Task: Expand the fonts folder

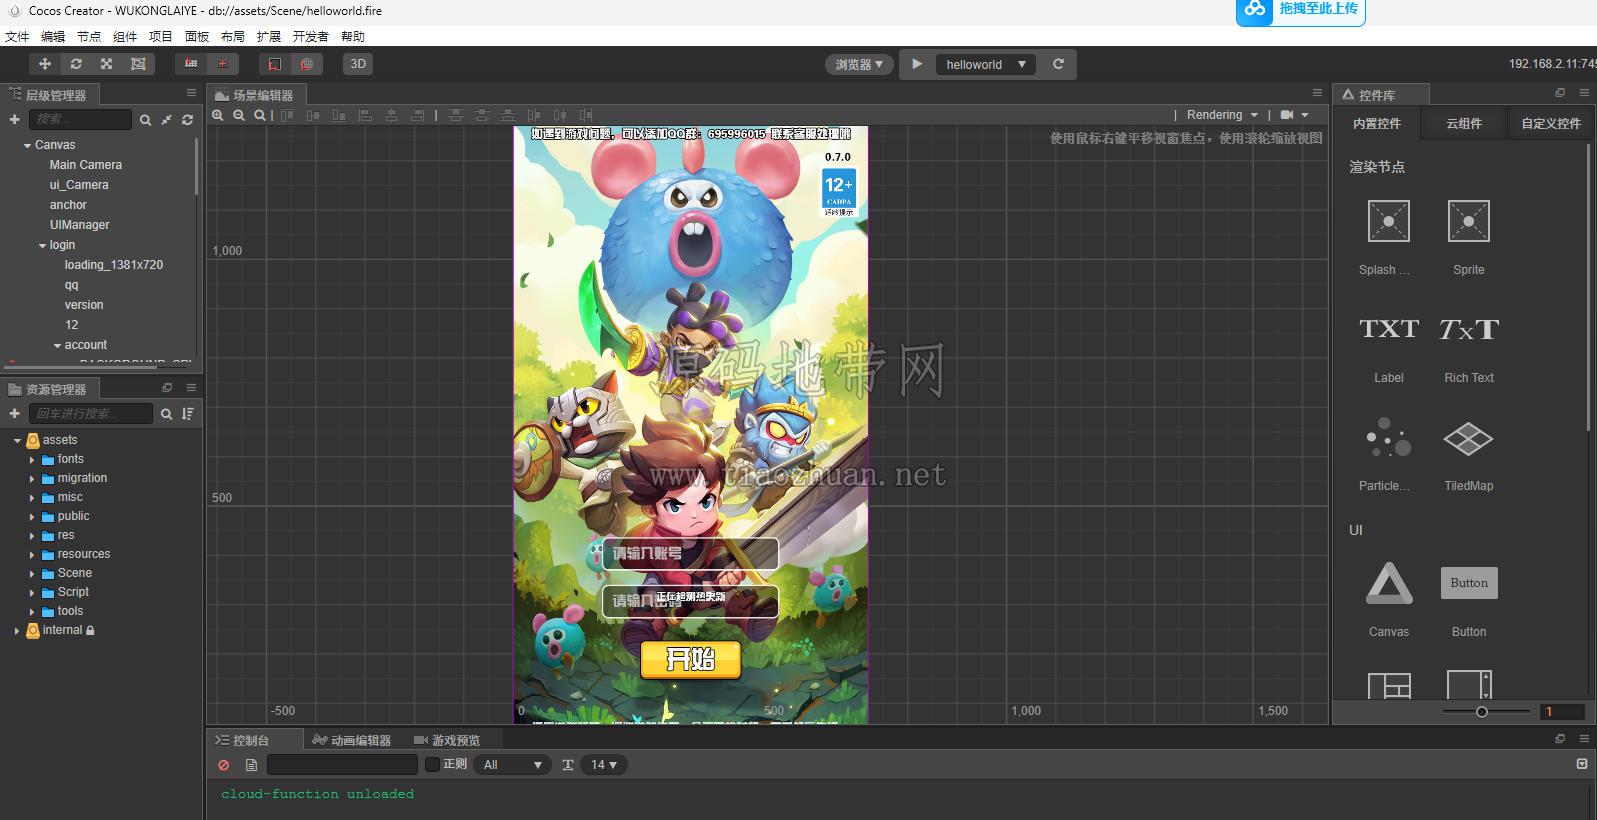Action: tap(32, 460)
